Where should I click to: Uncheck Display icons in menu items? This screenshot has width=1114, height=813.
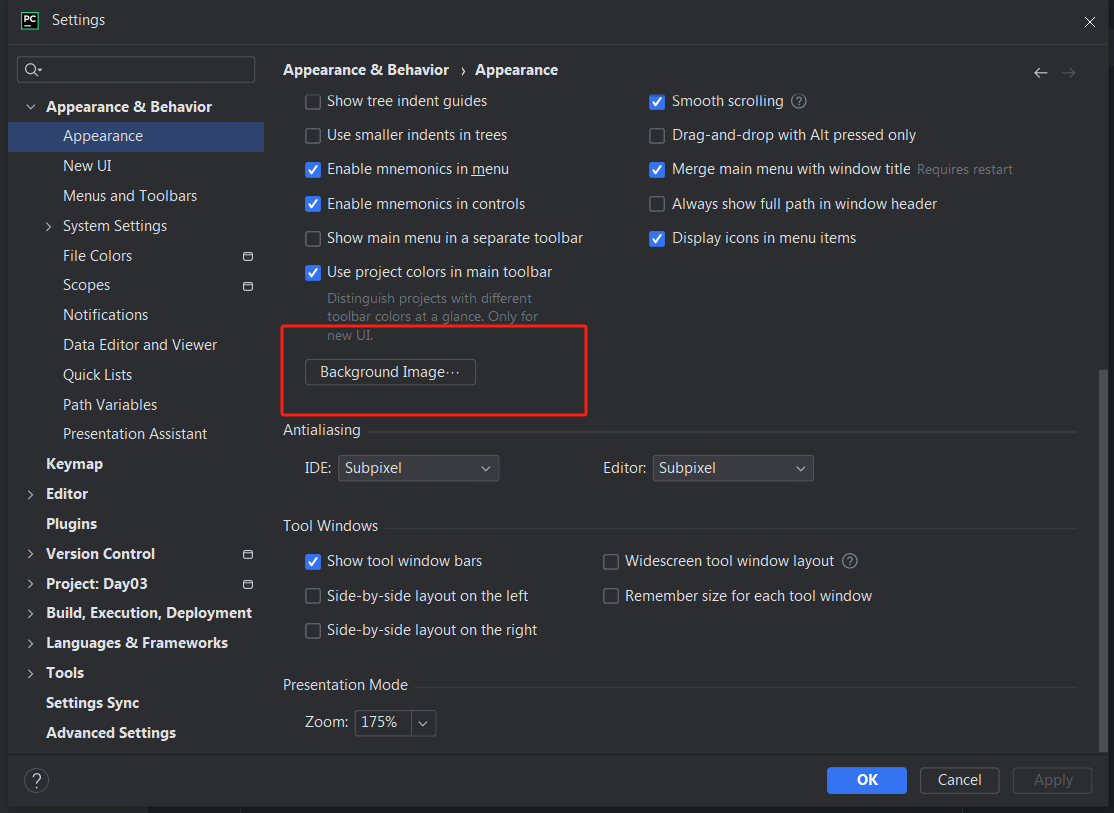point(657,238)
